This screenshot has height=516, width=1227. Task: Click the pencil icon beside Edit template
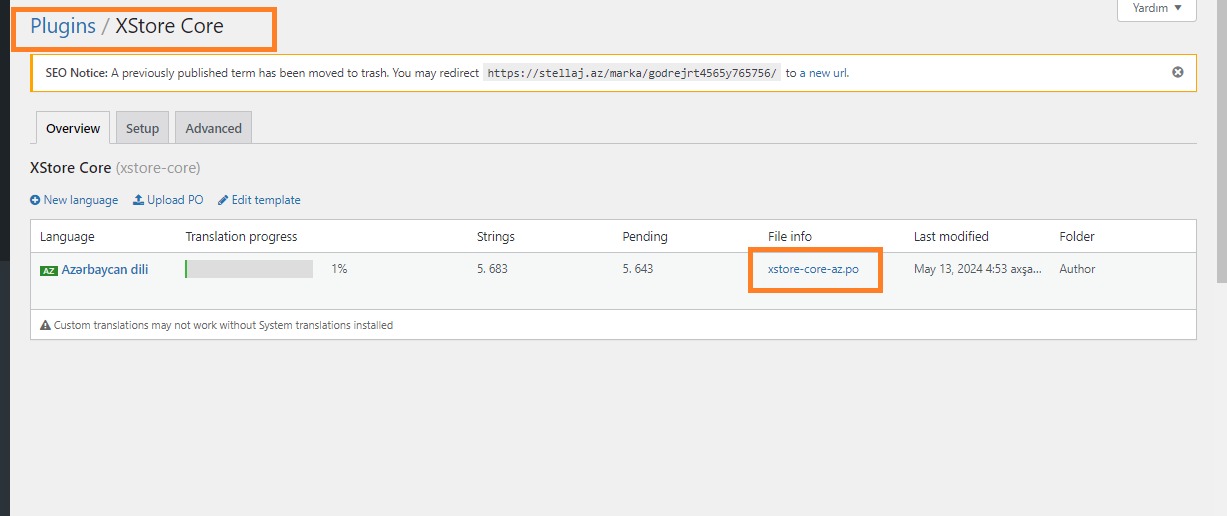tap(223, 200)
